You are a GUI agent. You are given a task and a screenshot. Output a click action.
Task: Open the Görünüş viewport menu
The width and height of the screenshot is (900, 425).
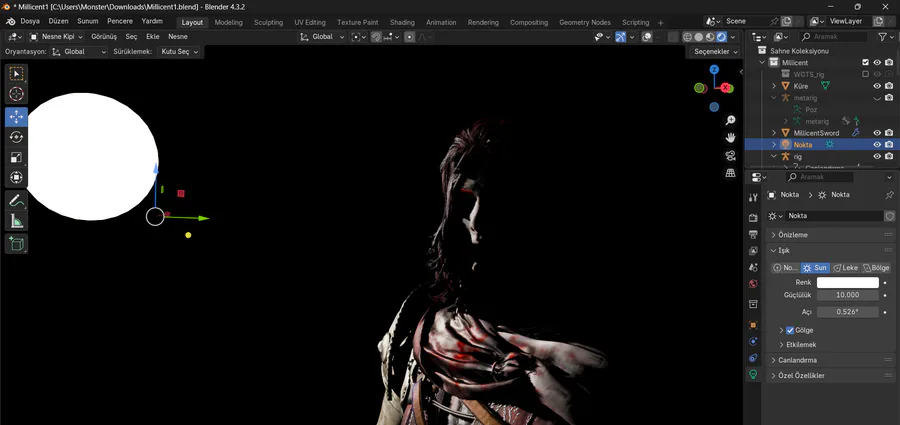[104, 37]
